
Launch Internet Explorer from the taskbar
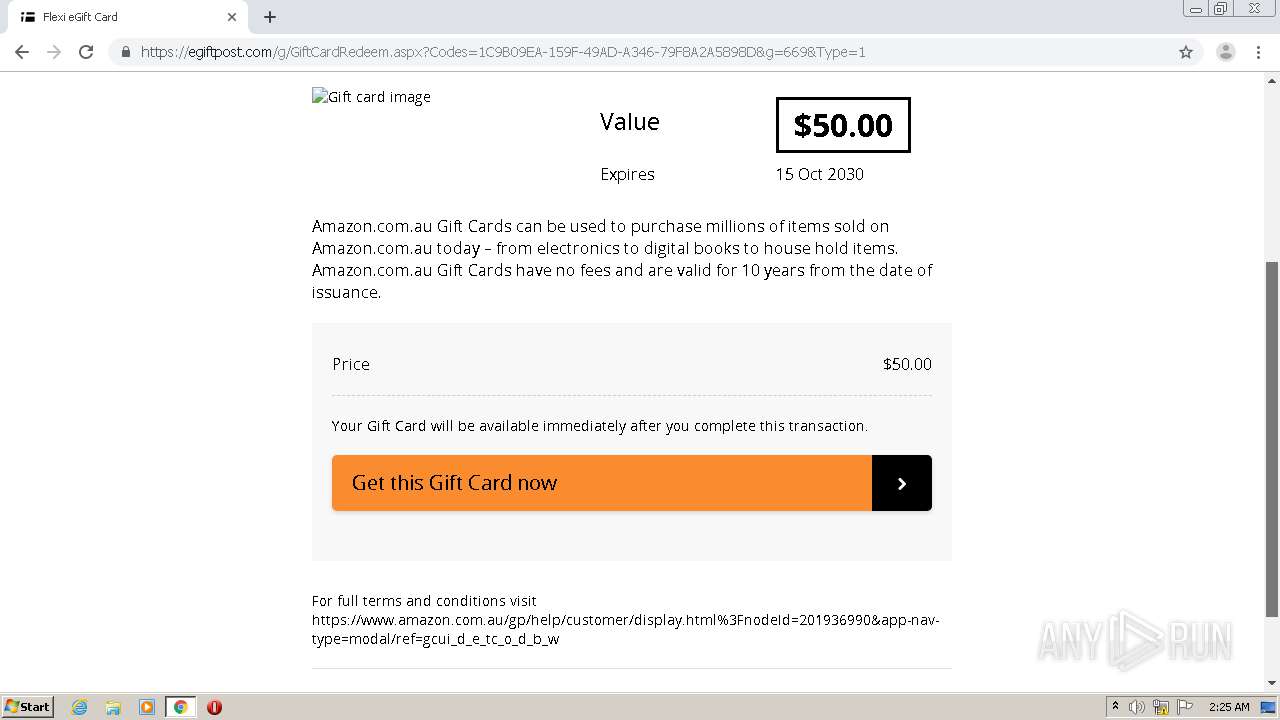point(79,707)
